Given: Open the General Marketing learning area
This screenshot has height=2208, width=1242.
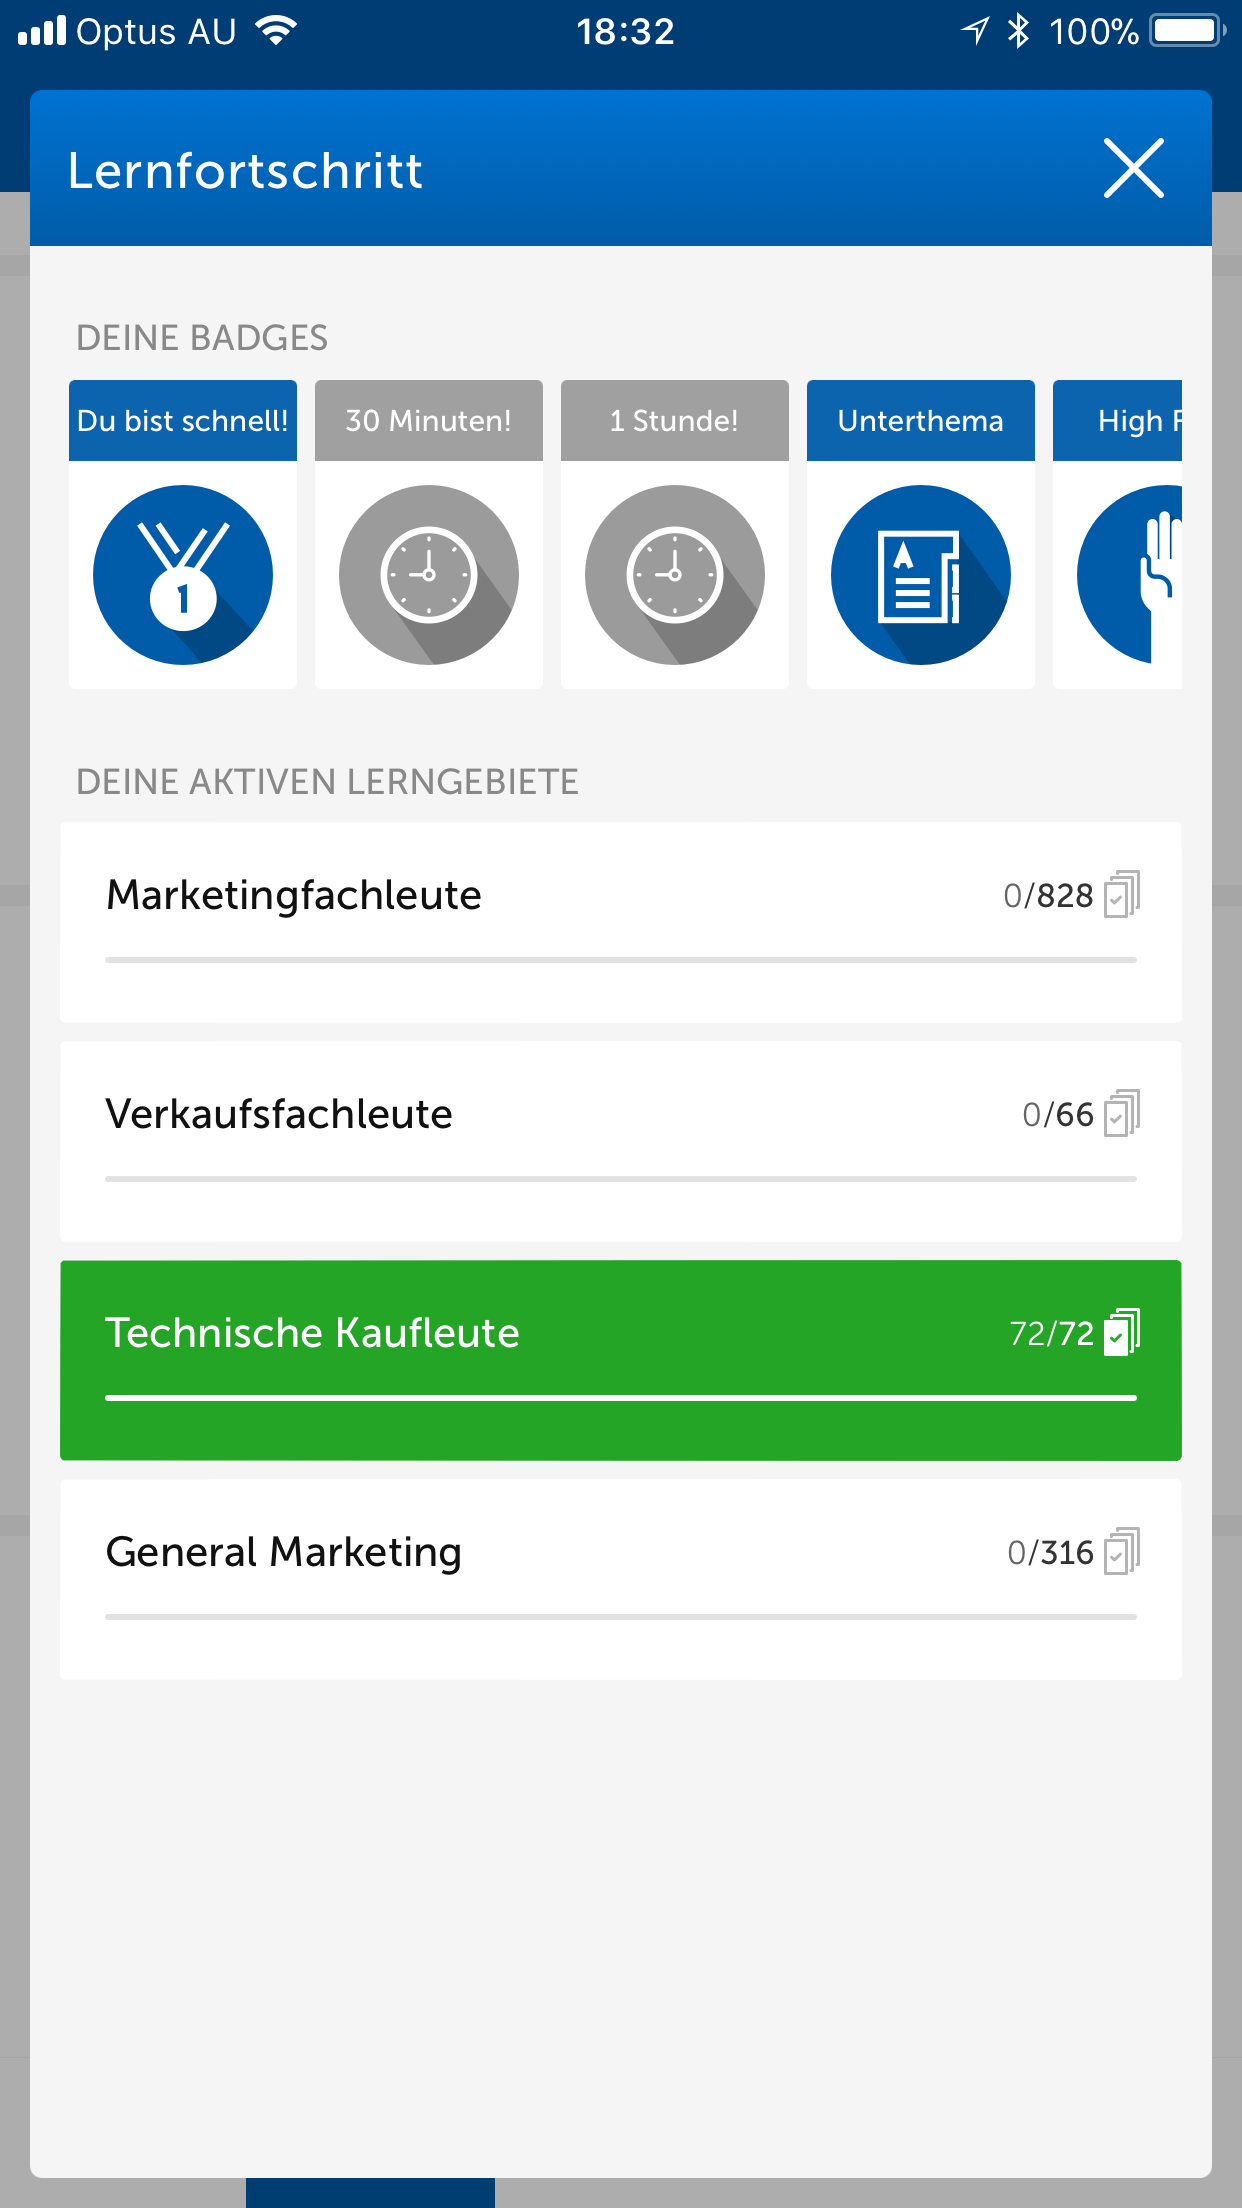Looking at the screenshot, I should pos(284,1552).
